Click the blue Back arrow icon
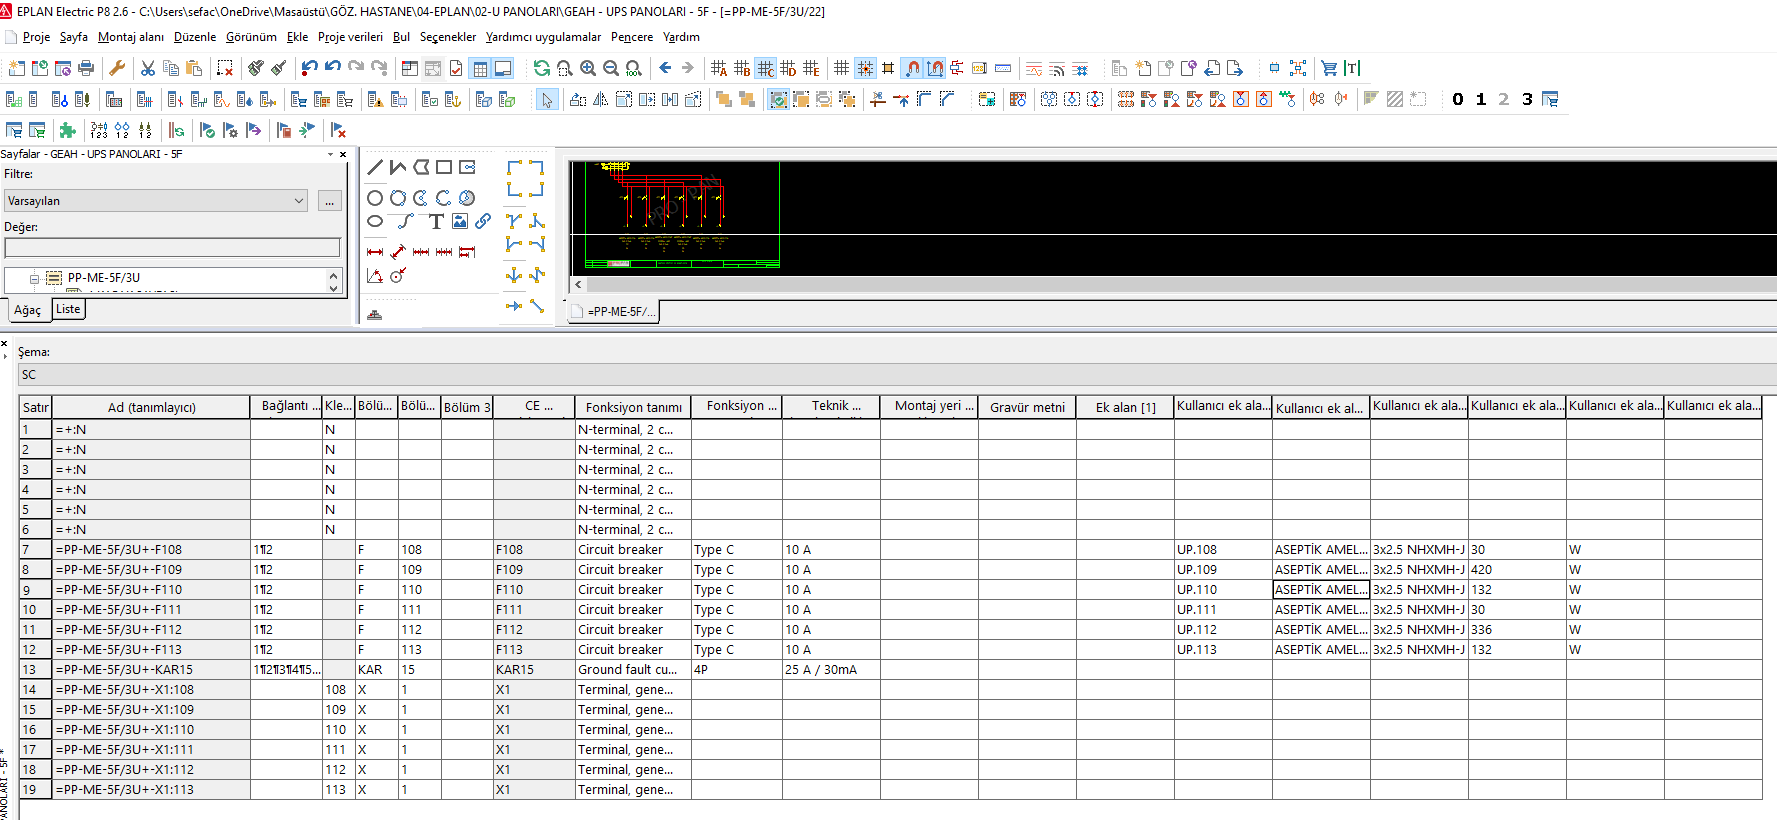This screenshot has height=820, width=1777. click(665, 68)
